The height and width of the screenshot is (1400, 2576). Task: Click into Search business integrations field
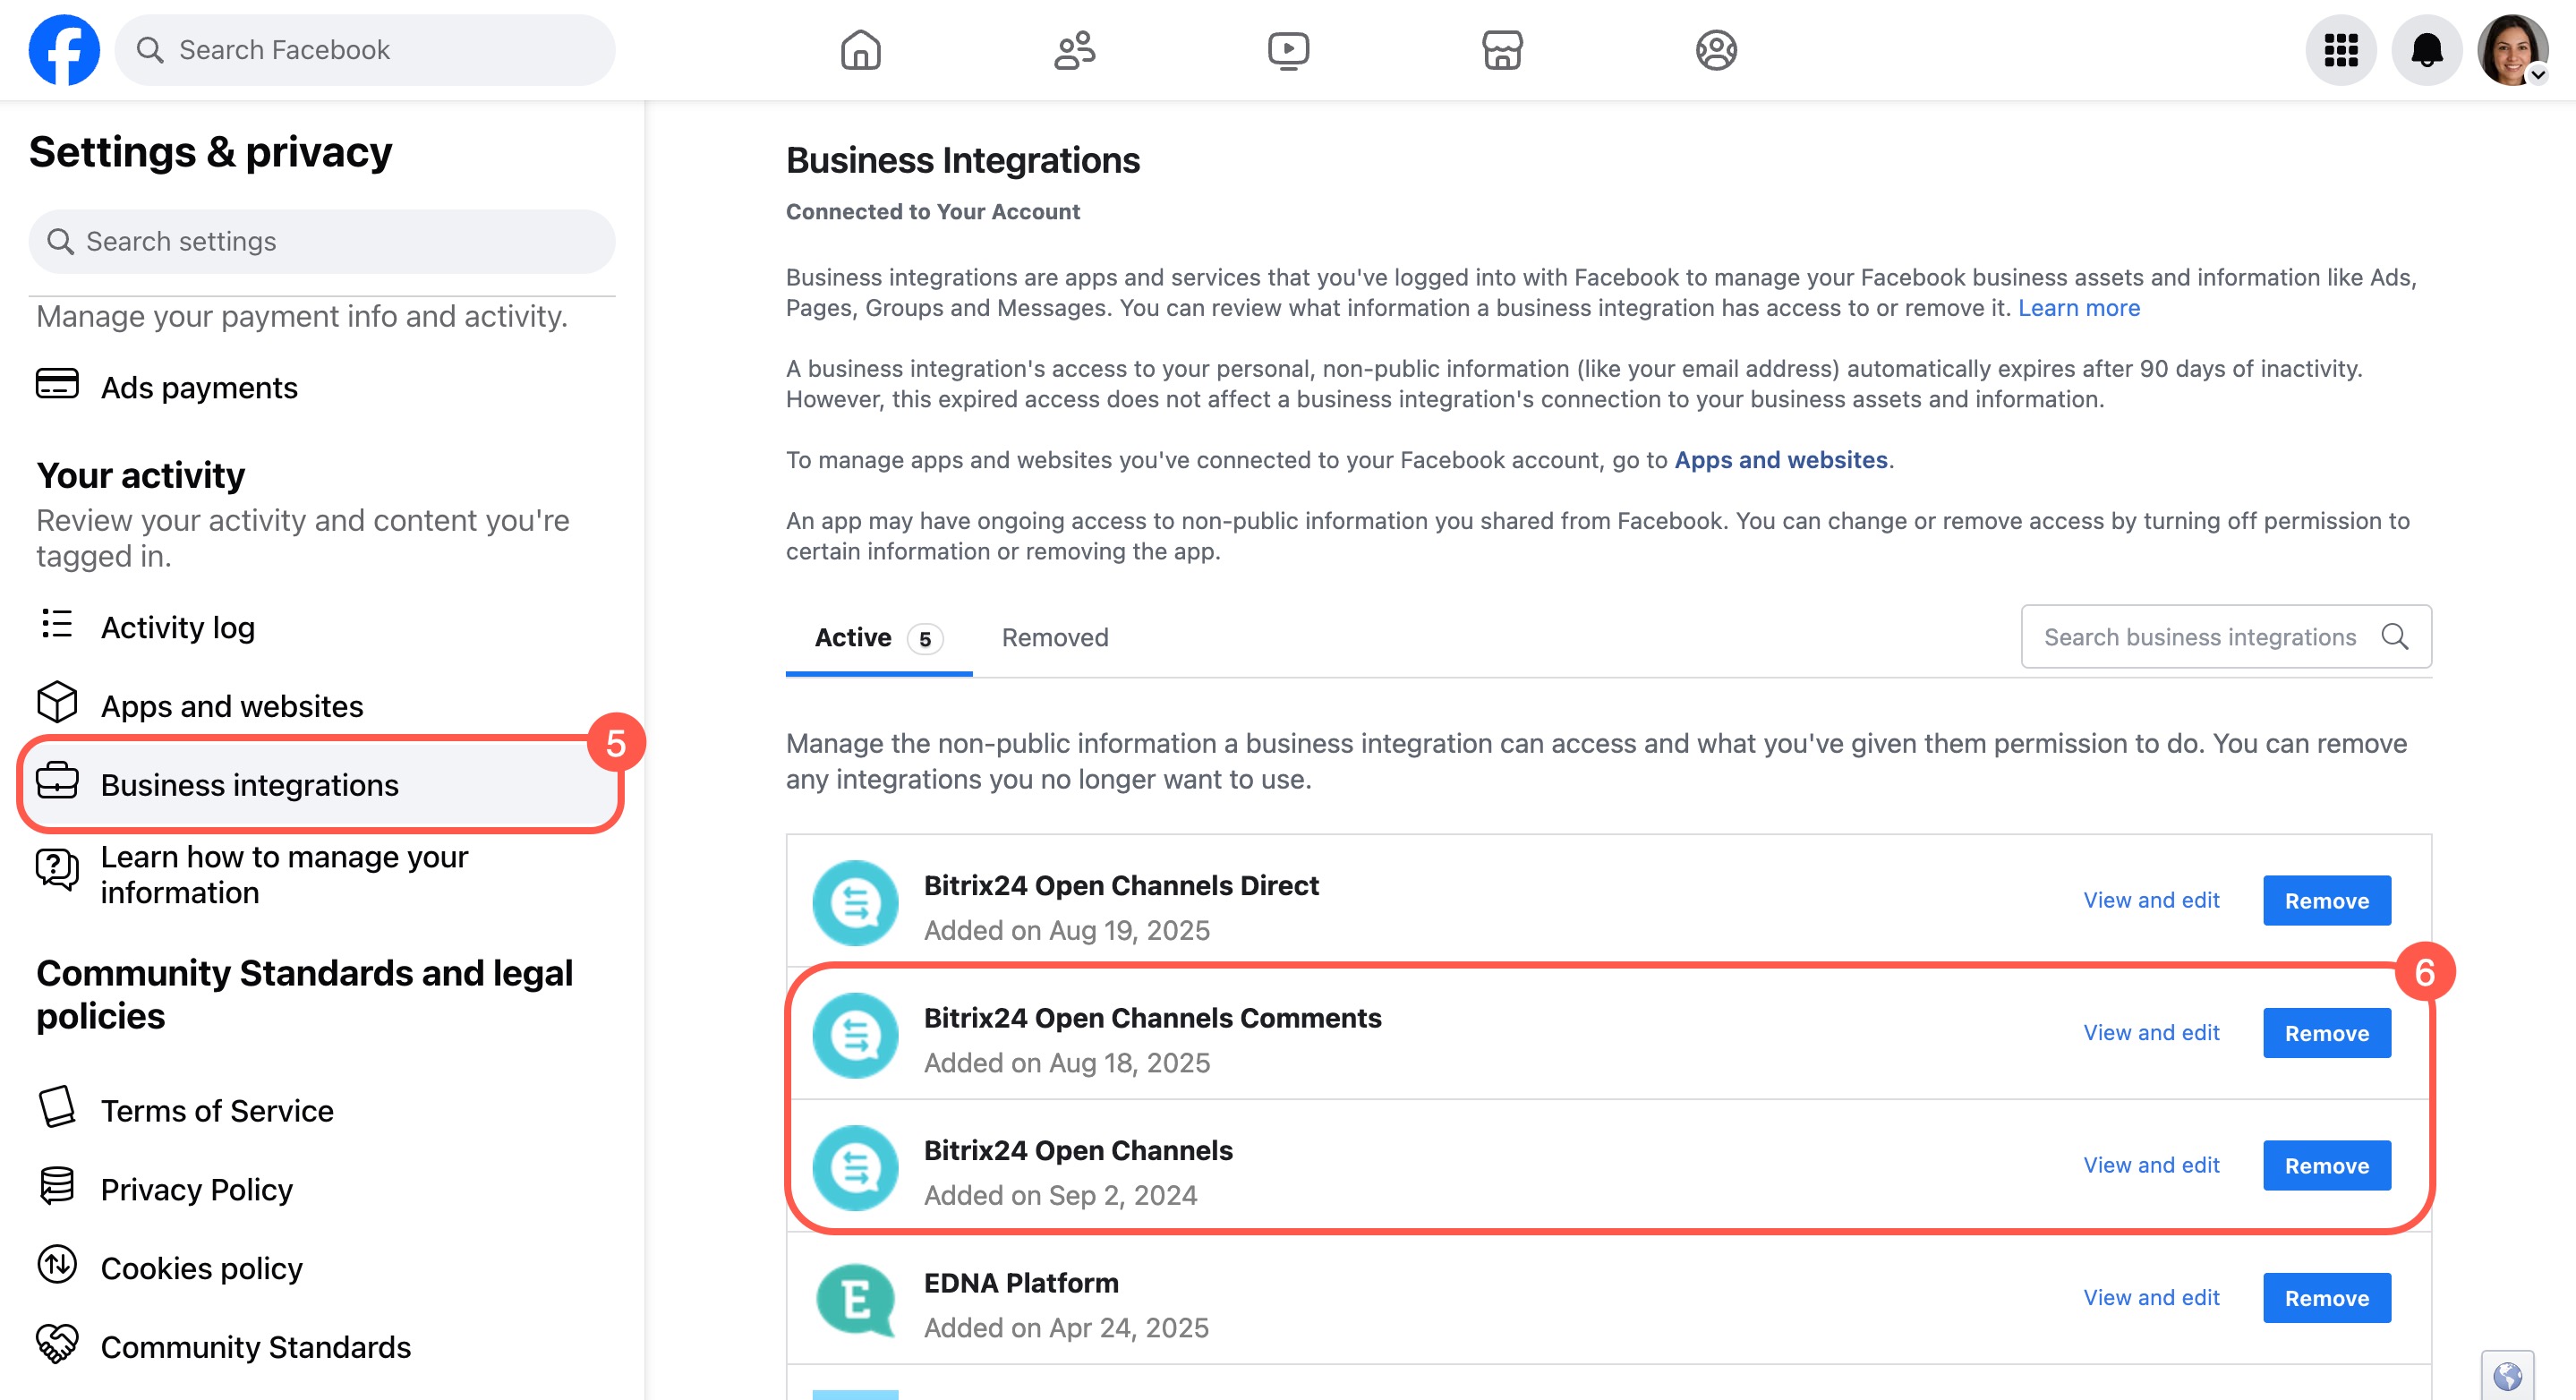click(2200, 637)
